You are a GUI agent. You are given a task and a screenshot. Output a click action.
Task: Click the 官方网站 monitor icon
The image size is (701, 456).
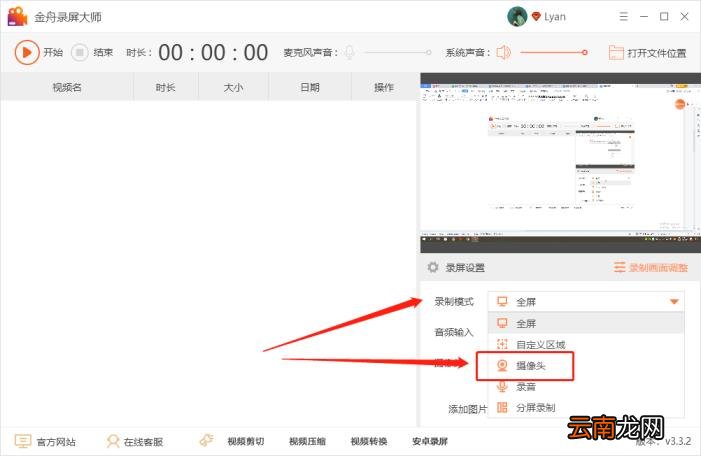[23, 441]
